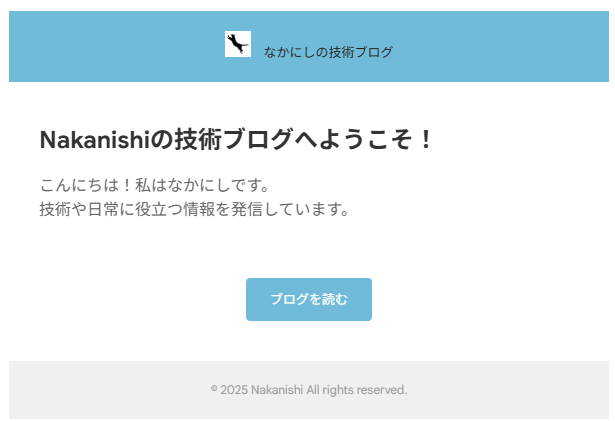Open the なかにしの技術ブログ site title
The image size is (615, 421).
[328, 52]
